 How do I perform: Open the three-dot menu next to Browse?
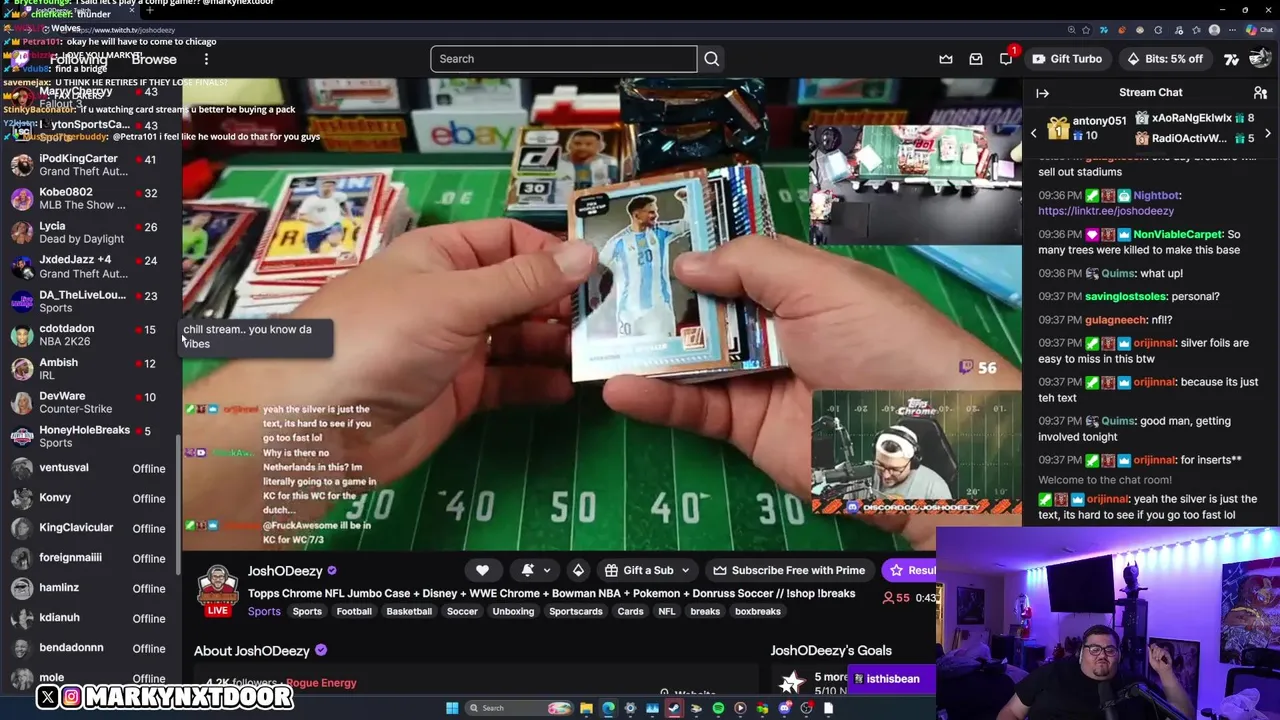pyautogui.click(x=206, y=59)
